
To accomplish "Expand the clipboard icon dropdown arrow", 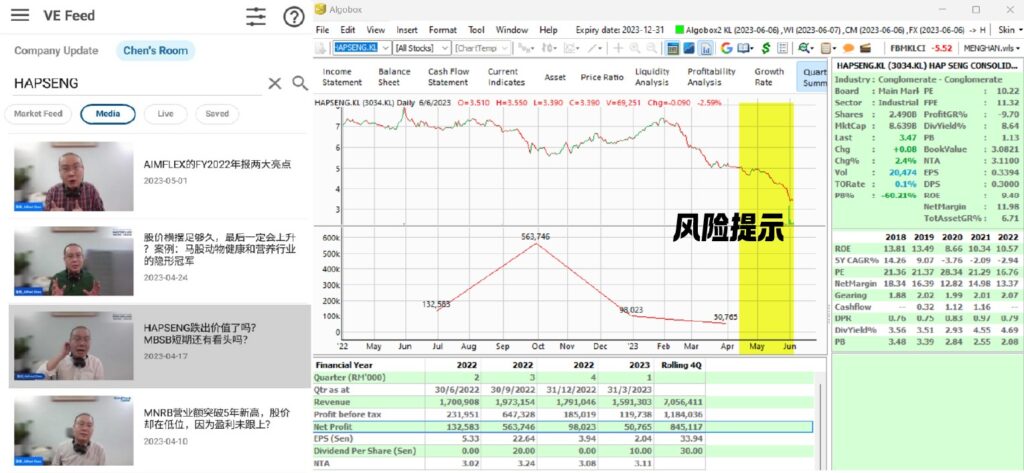I will pos(834,48).
